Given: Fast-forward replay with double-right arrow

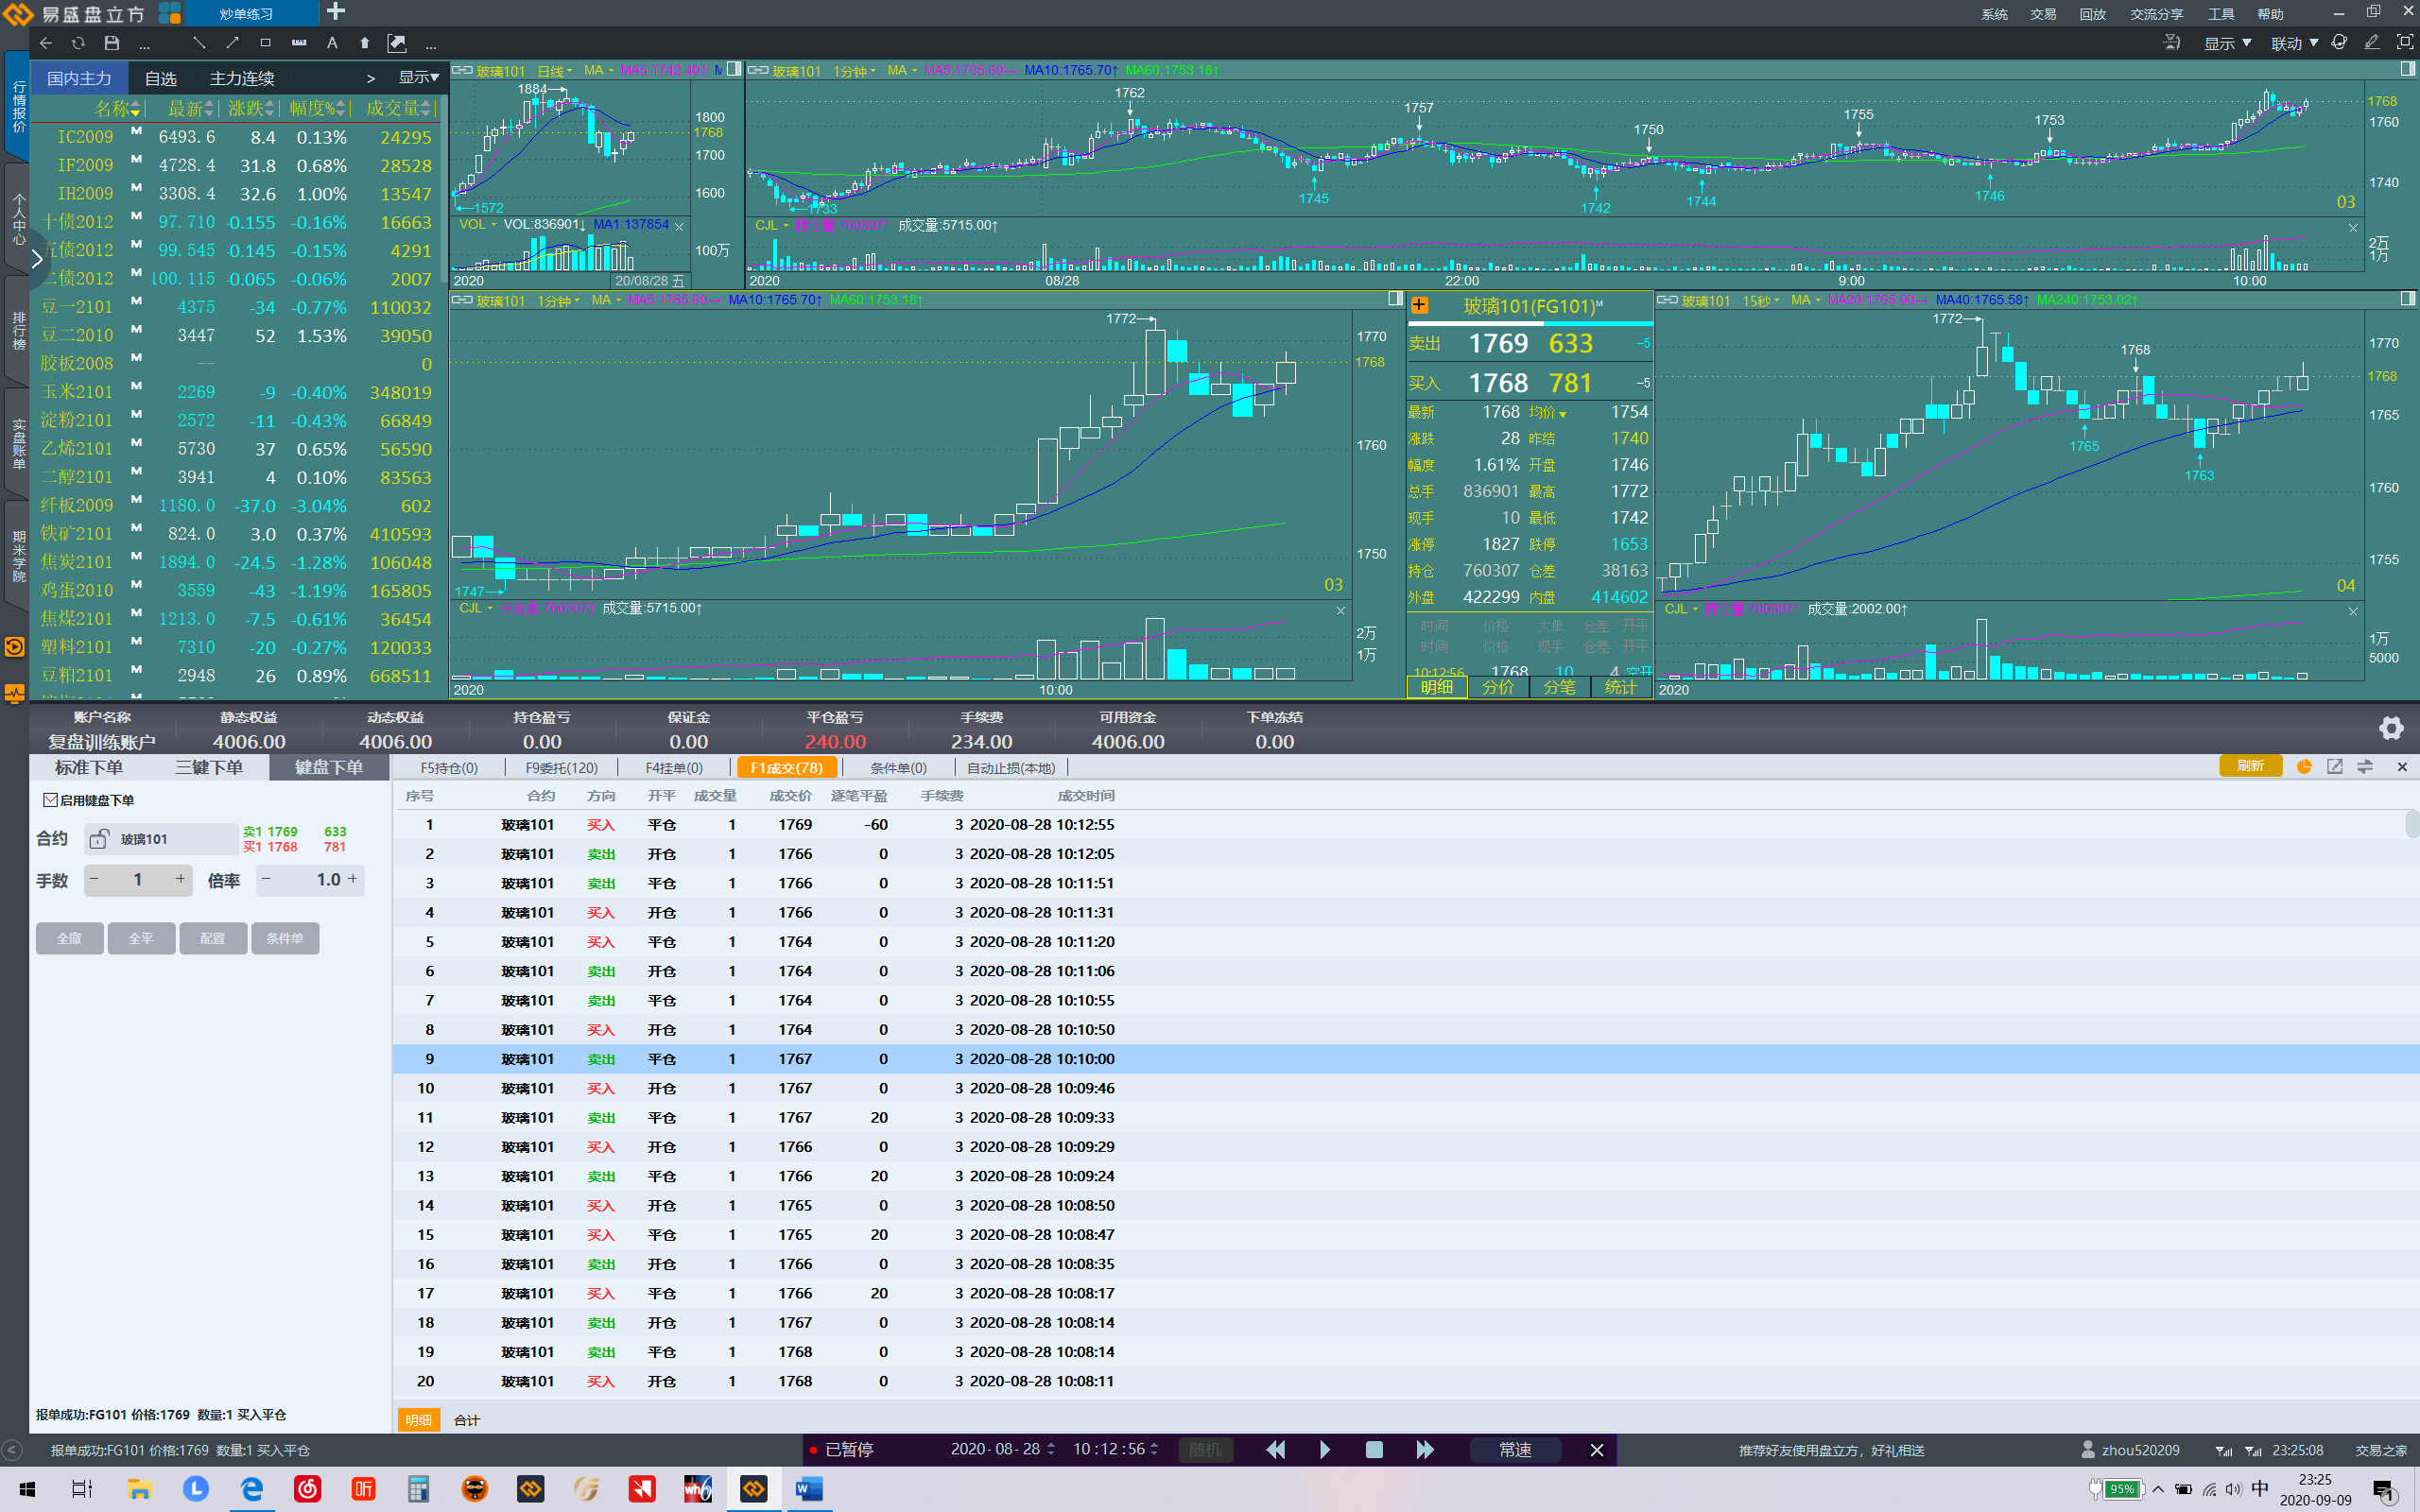Looking at the screenshot, I should point(1425,1449).
